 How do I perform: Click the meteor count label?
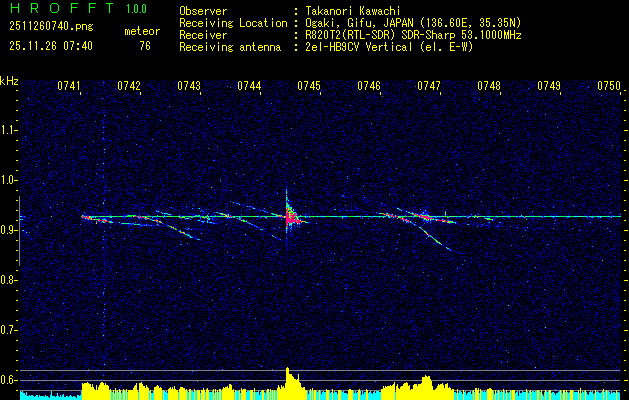tap(142, 31)
